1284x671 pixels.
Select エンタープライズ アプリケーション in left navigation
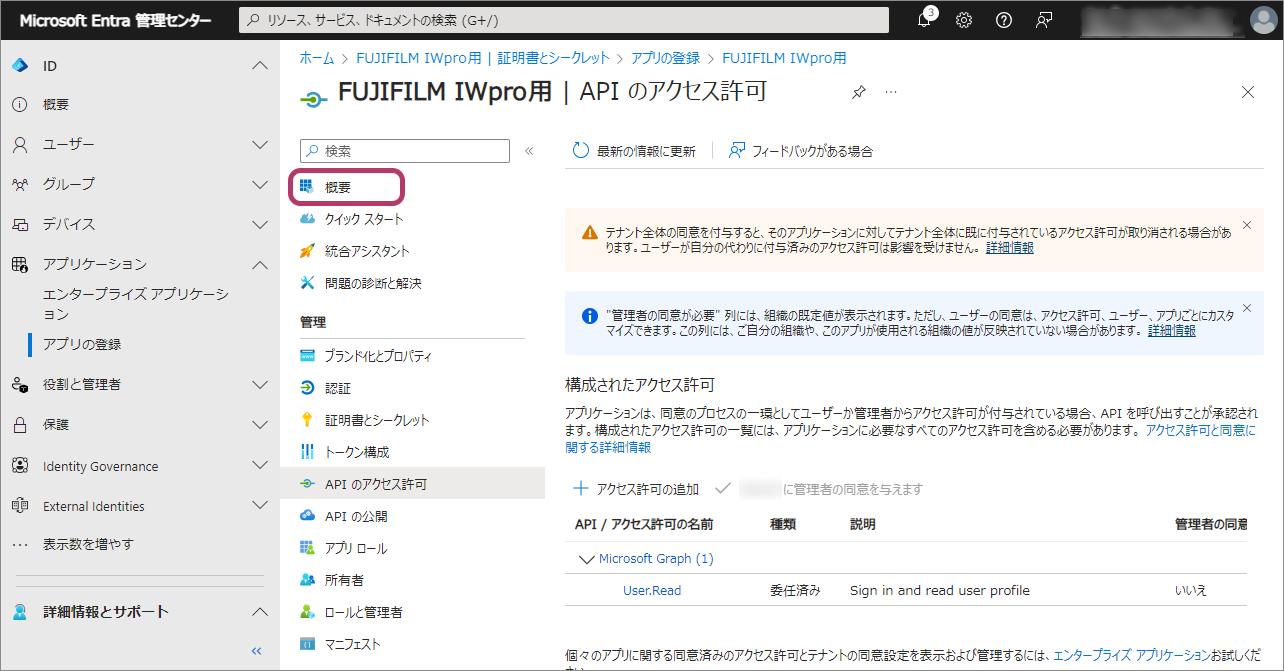[136, 304]
